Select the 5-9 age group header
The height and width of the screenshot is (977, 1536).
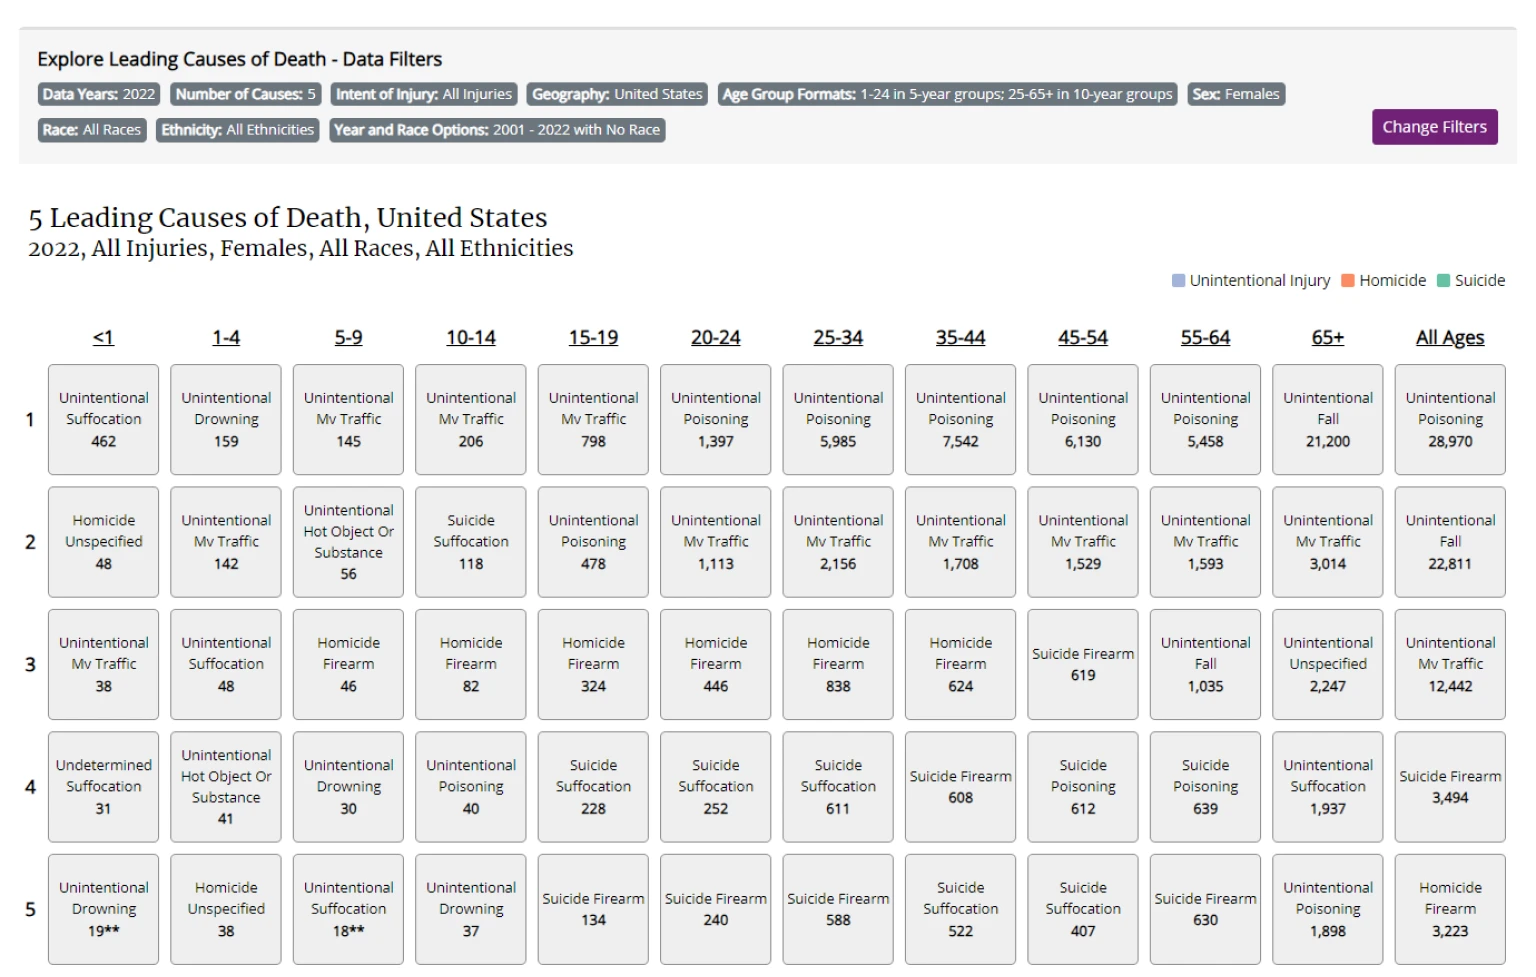[x=348, y=338]
